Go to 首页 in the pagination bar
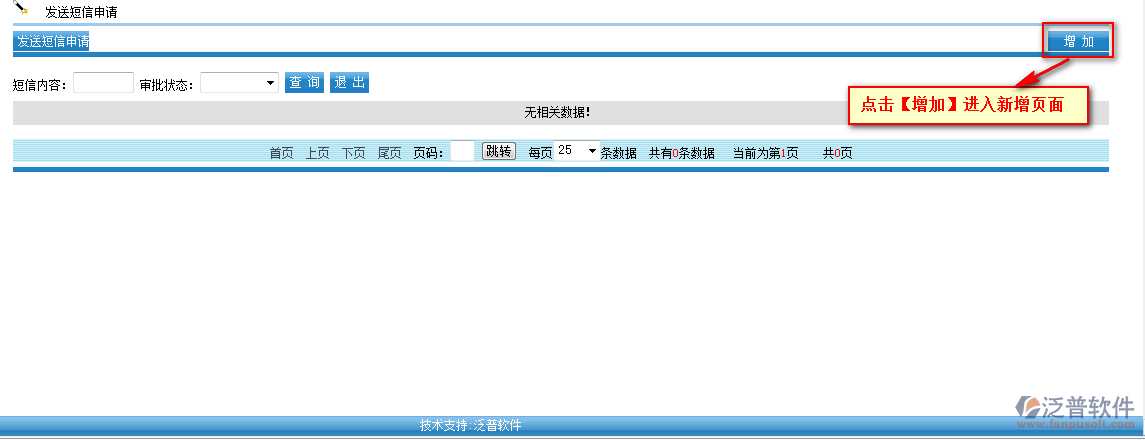This screenshot has height=440, width=1145. (281, 153)
